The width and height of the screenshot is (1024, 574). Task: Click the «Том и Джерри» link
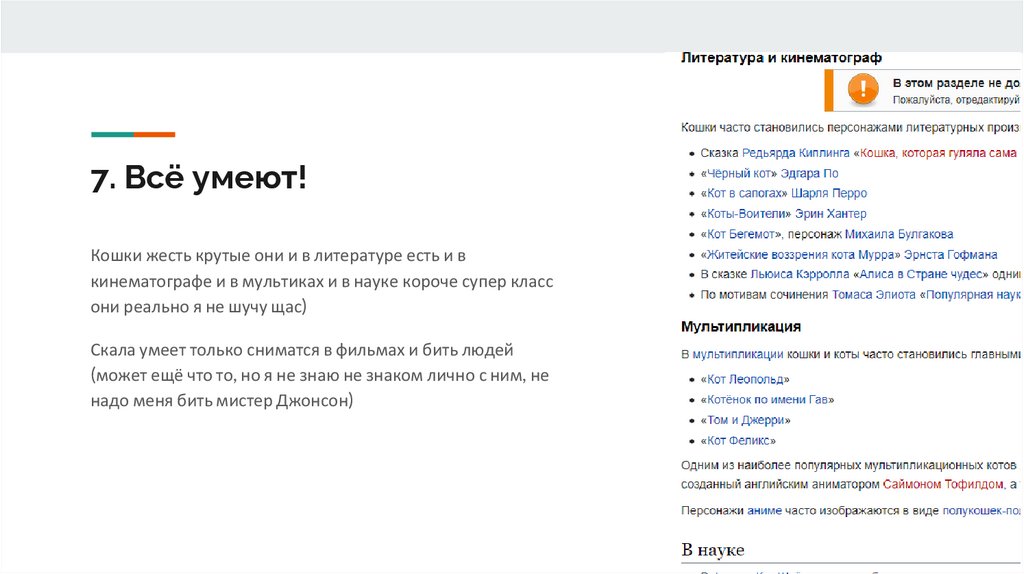pos(743,420)
